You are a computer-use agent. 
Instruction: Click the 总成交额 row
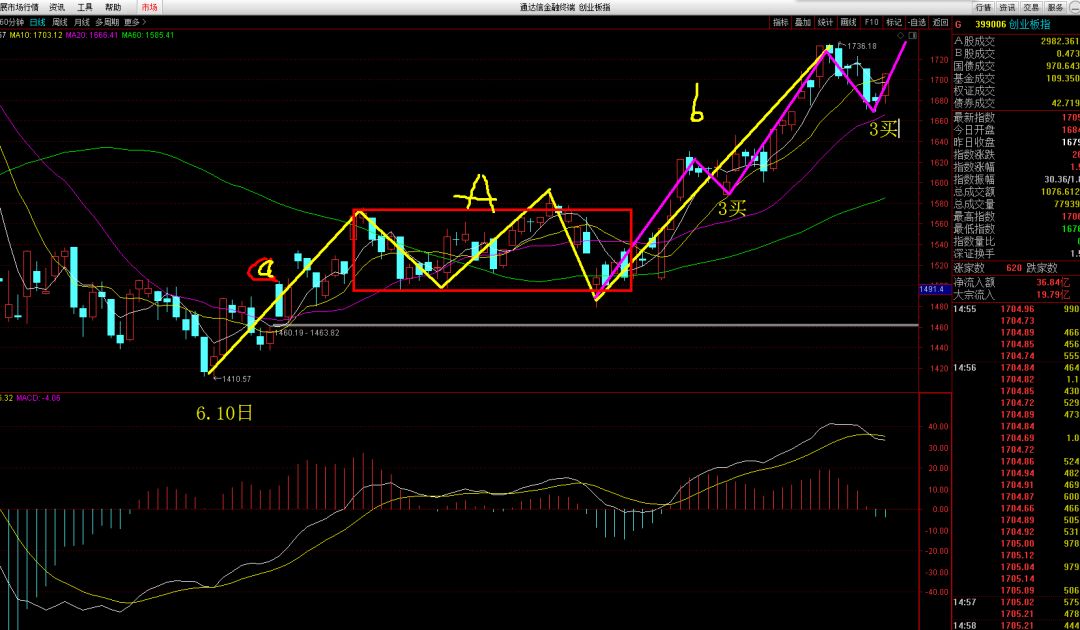pyautogui.click(x=1016, y=192)
